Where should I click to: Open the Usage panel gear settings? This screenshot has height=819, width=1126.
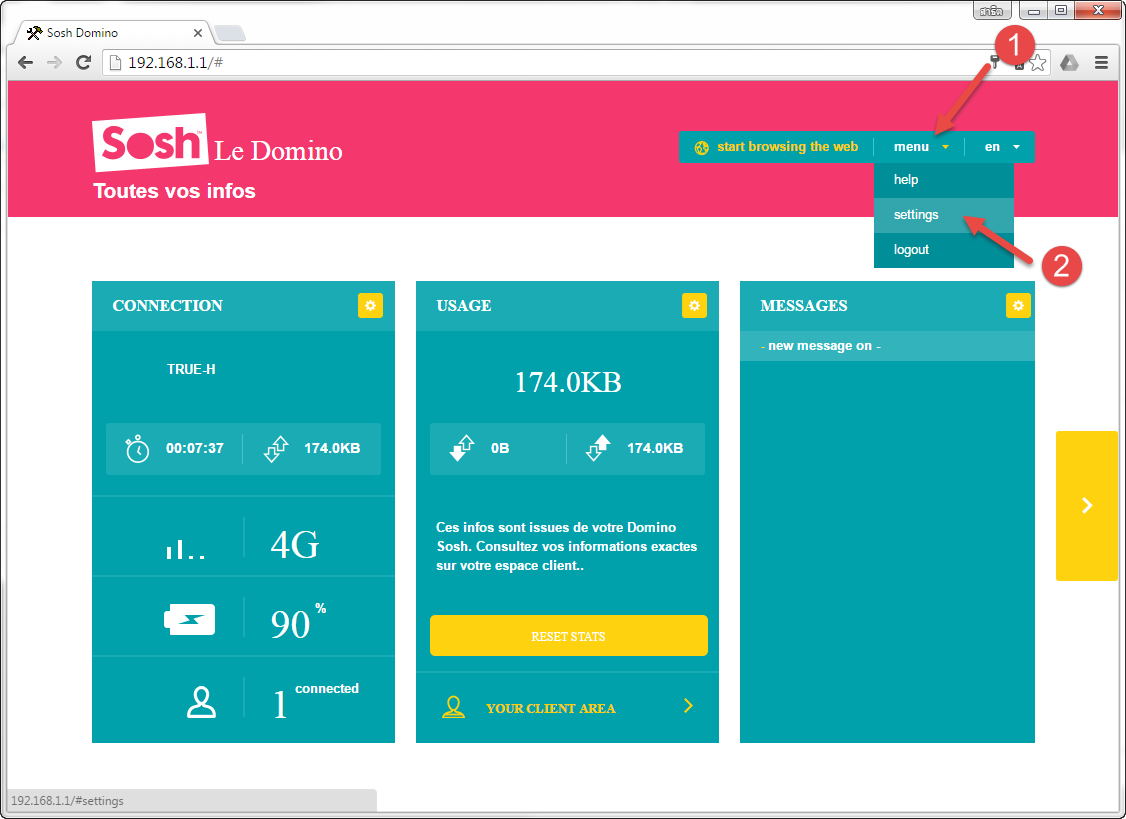click(694, 305)
